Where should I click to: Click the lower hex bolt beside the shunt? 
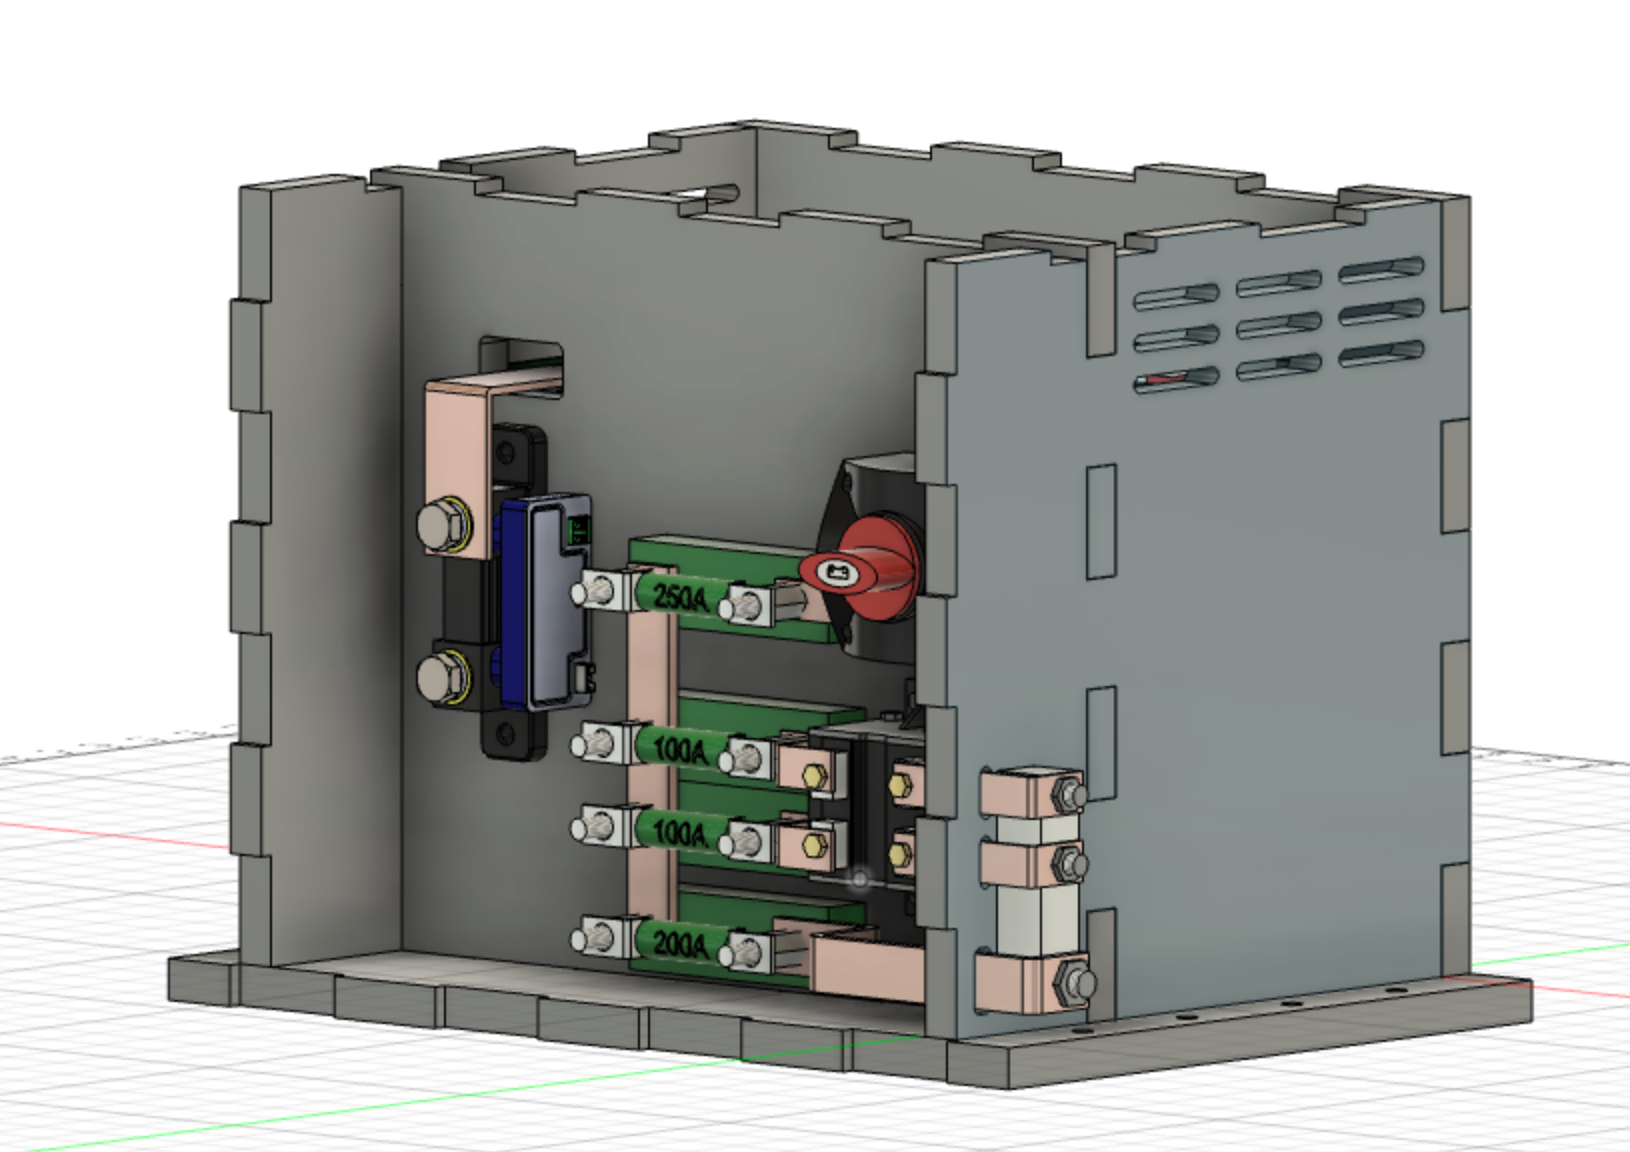(x=443, y=678)
